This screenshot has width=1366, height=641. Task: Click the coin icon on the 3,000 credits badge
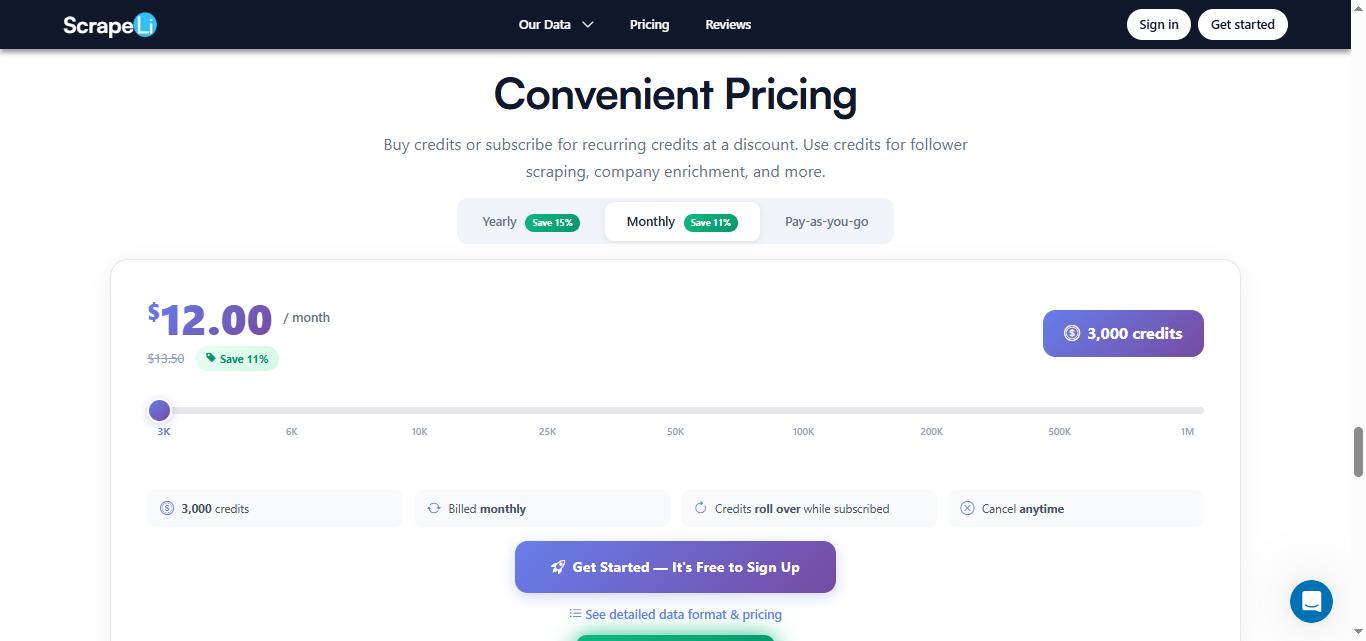1072,333
